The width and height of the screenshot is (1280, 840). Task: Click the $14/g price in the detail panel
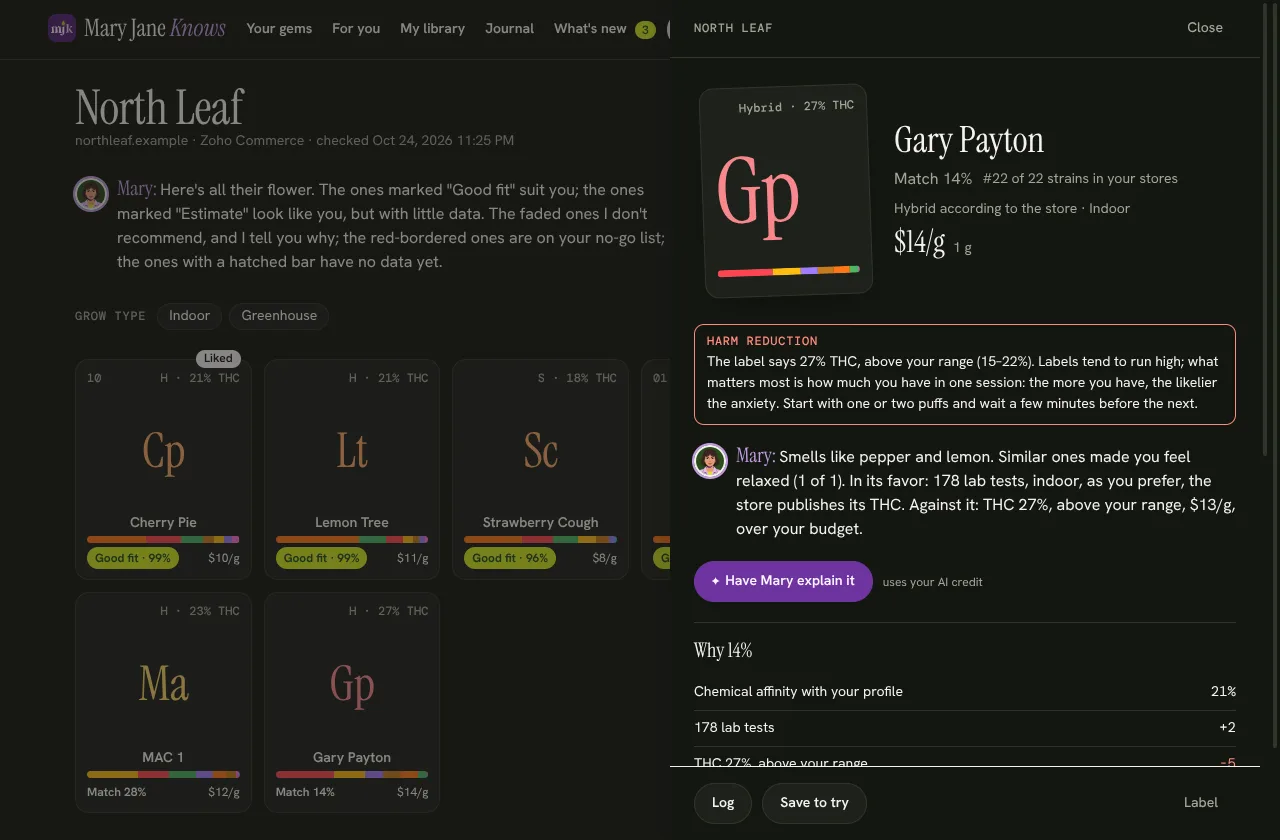tap(919, 242)
